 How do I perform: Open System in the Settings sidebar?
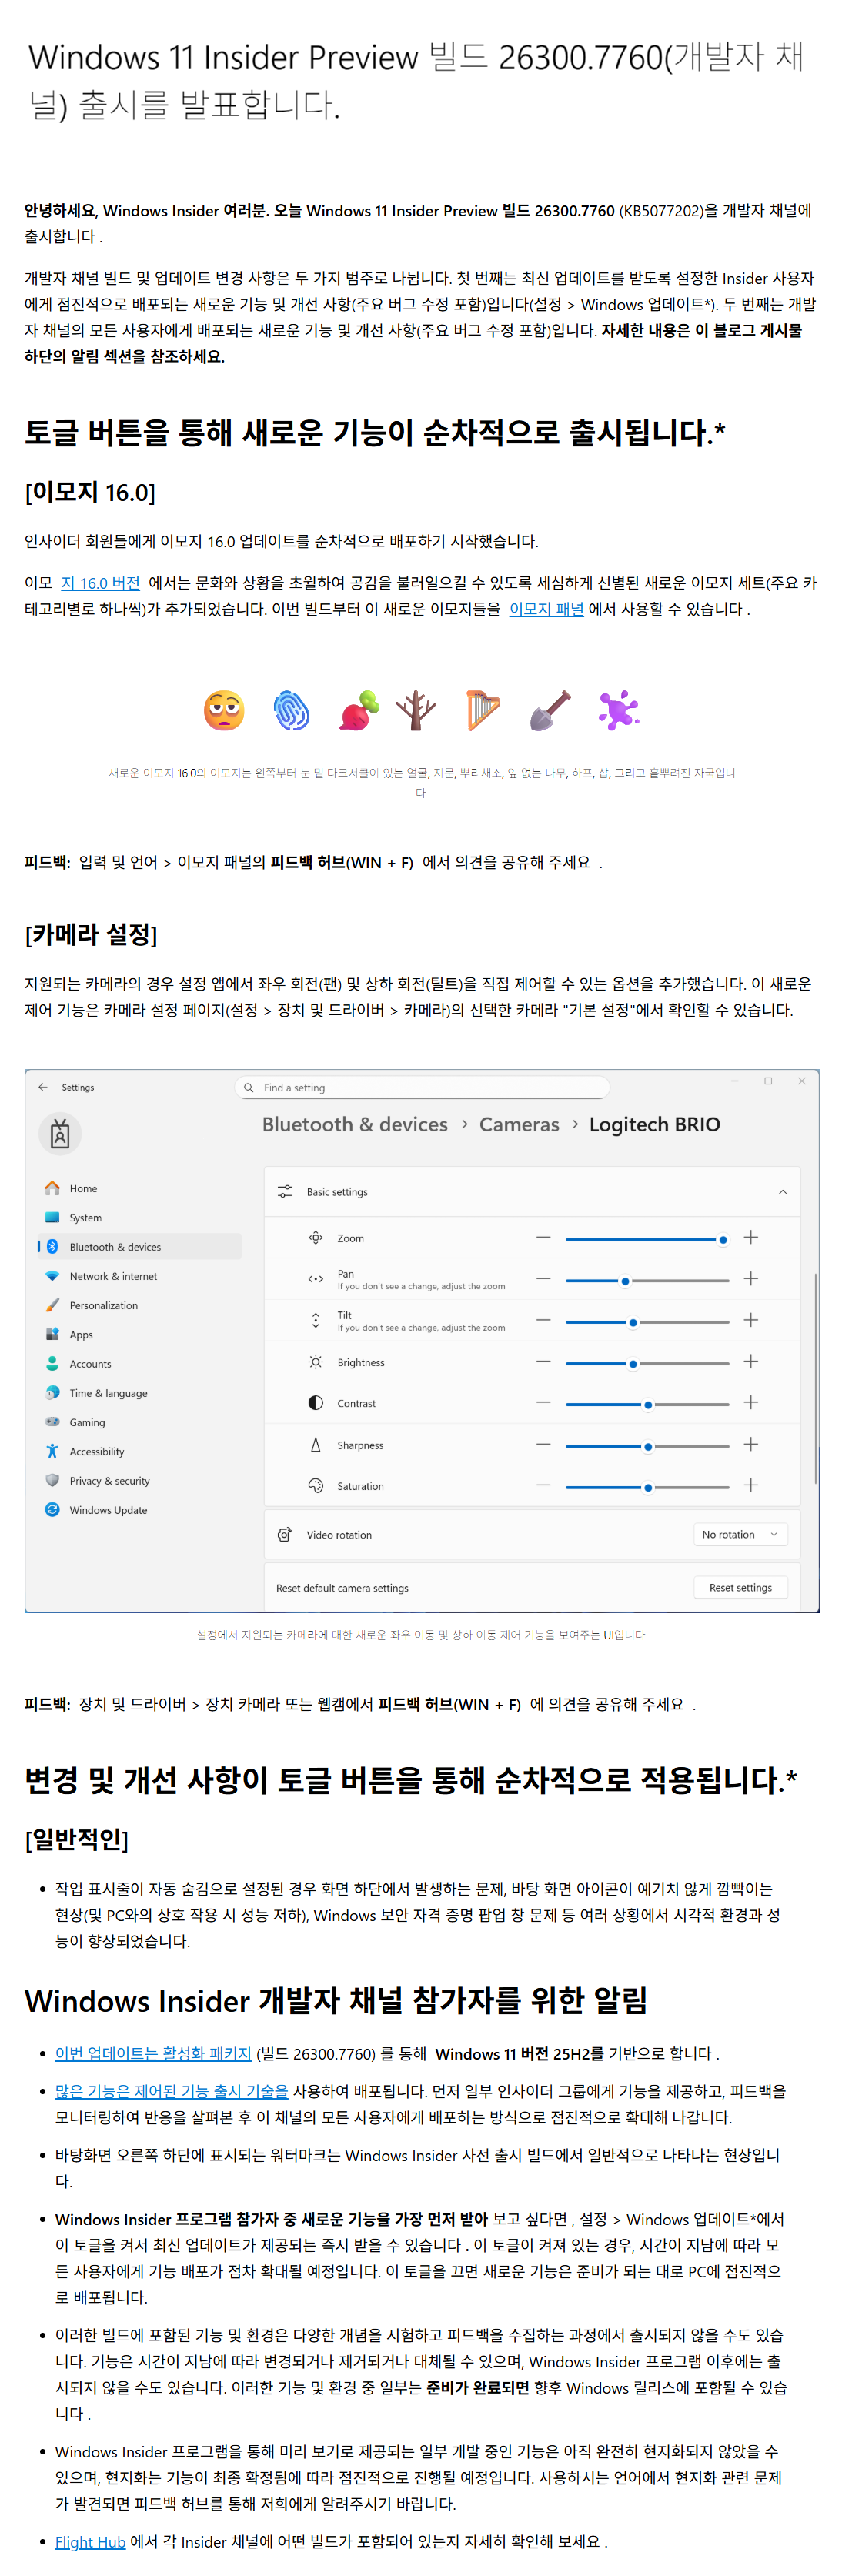tap(139, 1217)
